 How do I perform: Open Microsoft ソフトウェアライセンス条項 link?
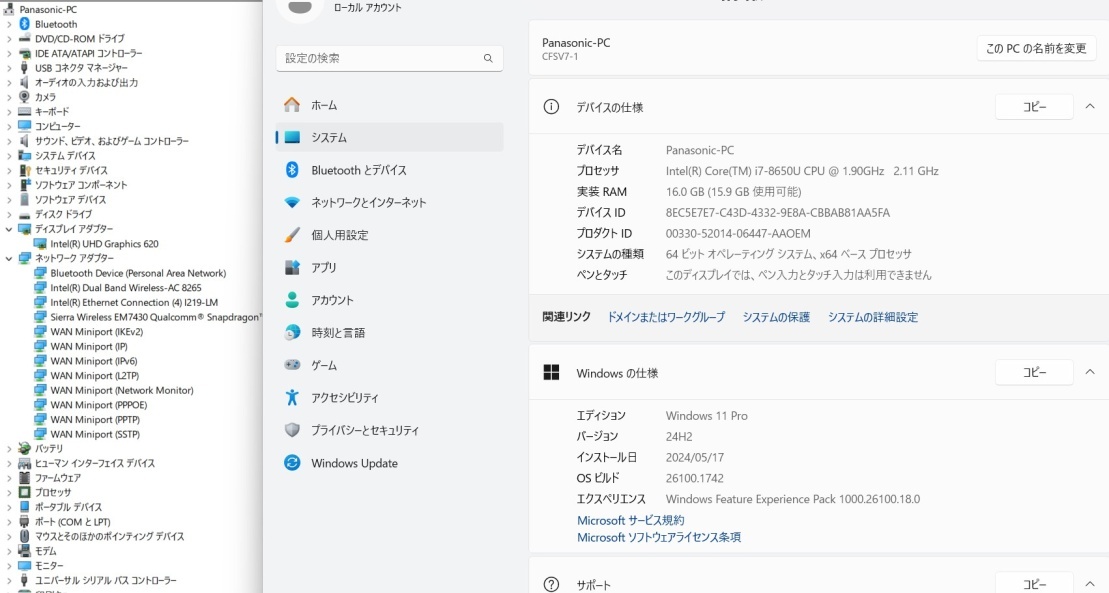click(x=658, y=537)
